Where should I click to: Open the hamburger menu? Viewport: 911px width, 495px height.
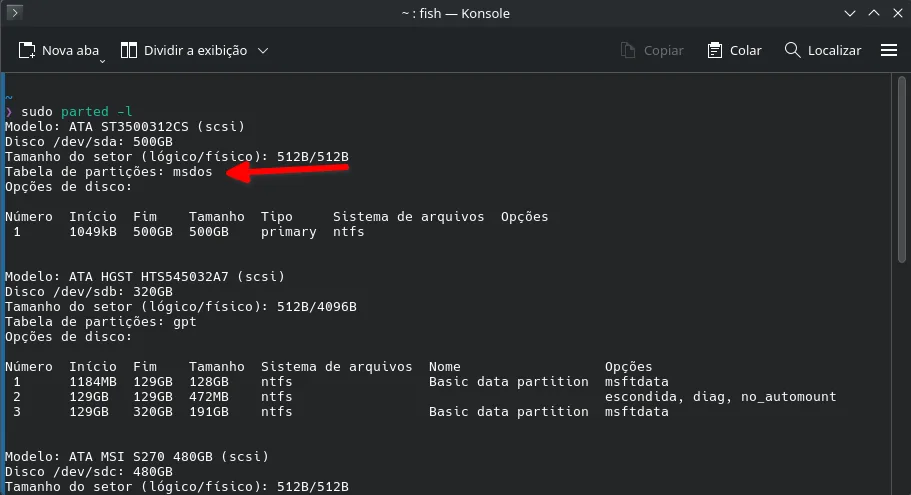tap(889, 51)
